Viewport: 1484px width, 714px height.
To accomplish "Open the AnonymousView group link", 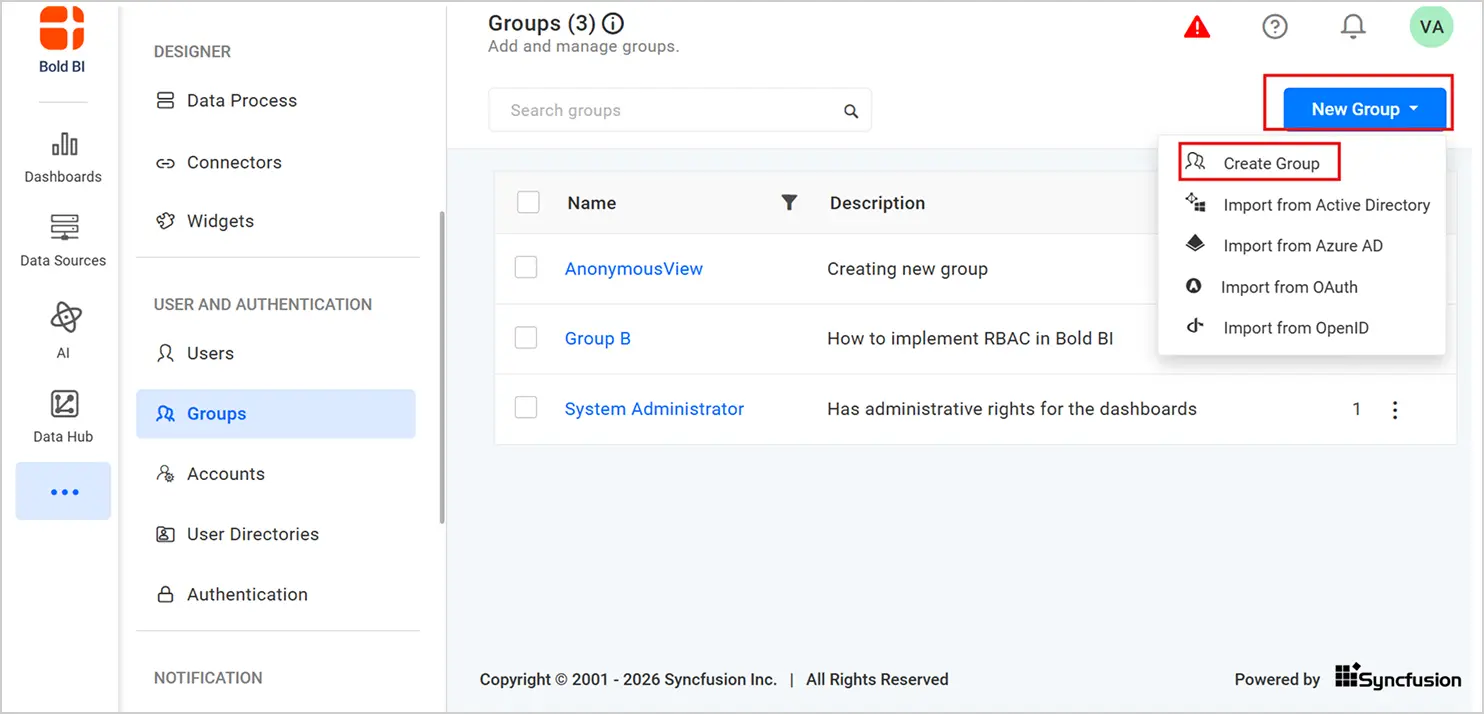I will pos(634,269).
